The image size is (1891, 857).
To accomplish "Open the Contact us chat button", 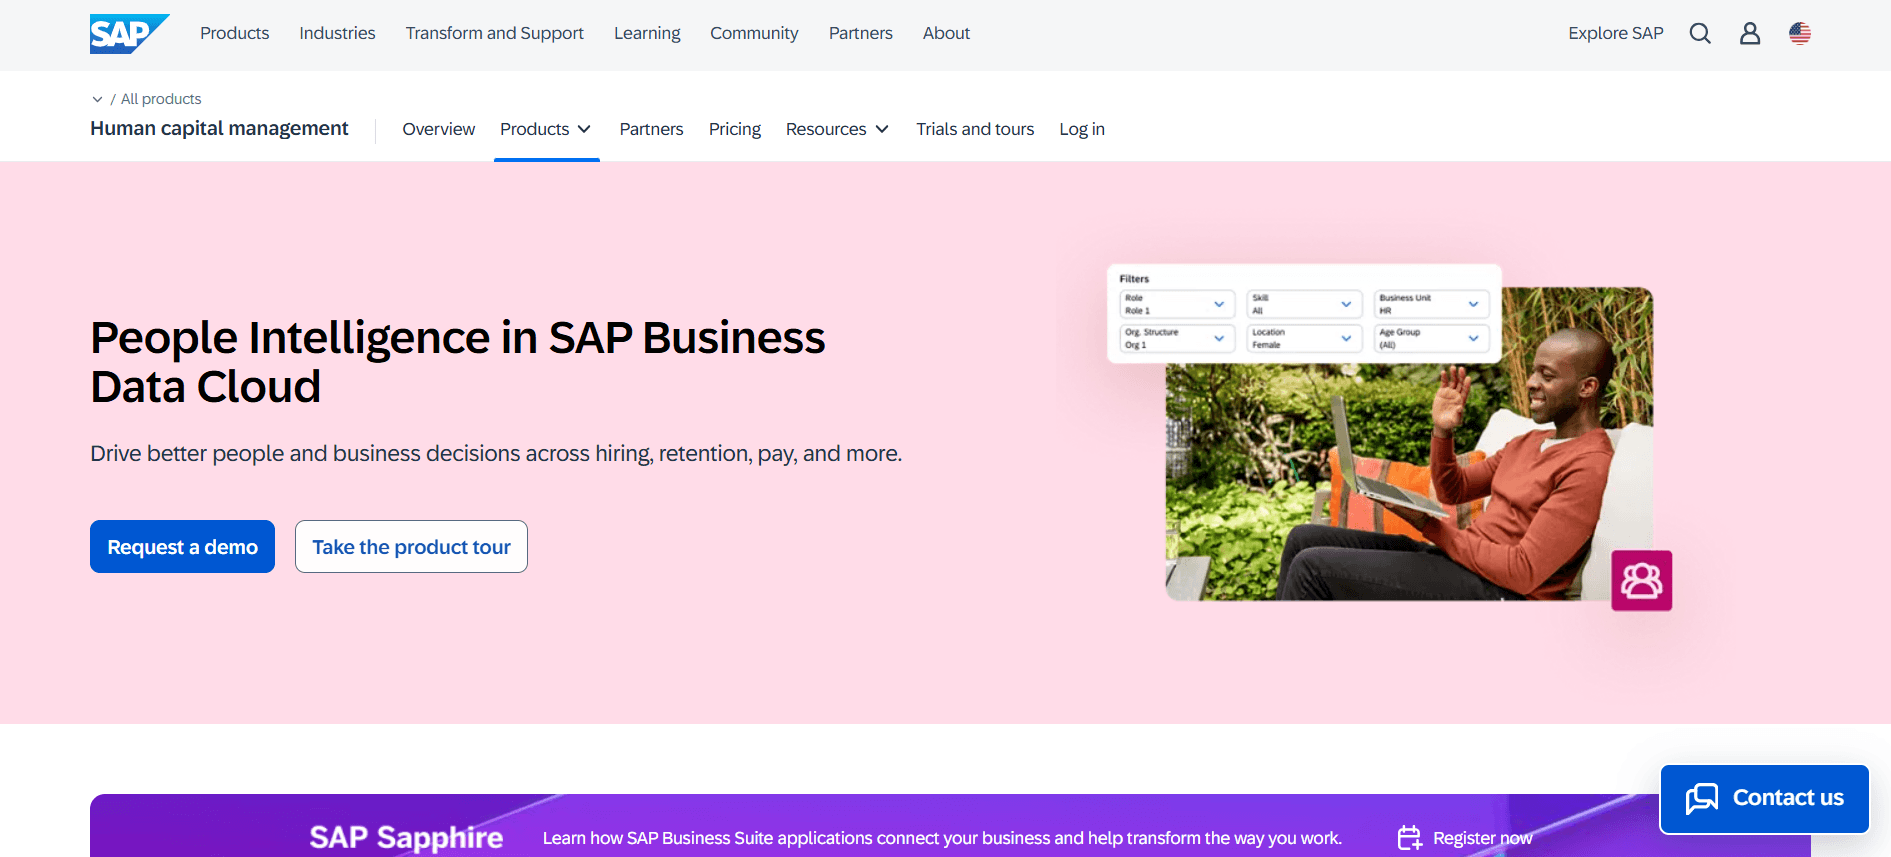I will (1765, 799).
